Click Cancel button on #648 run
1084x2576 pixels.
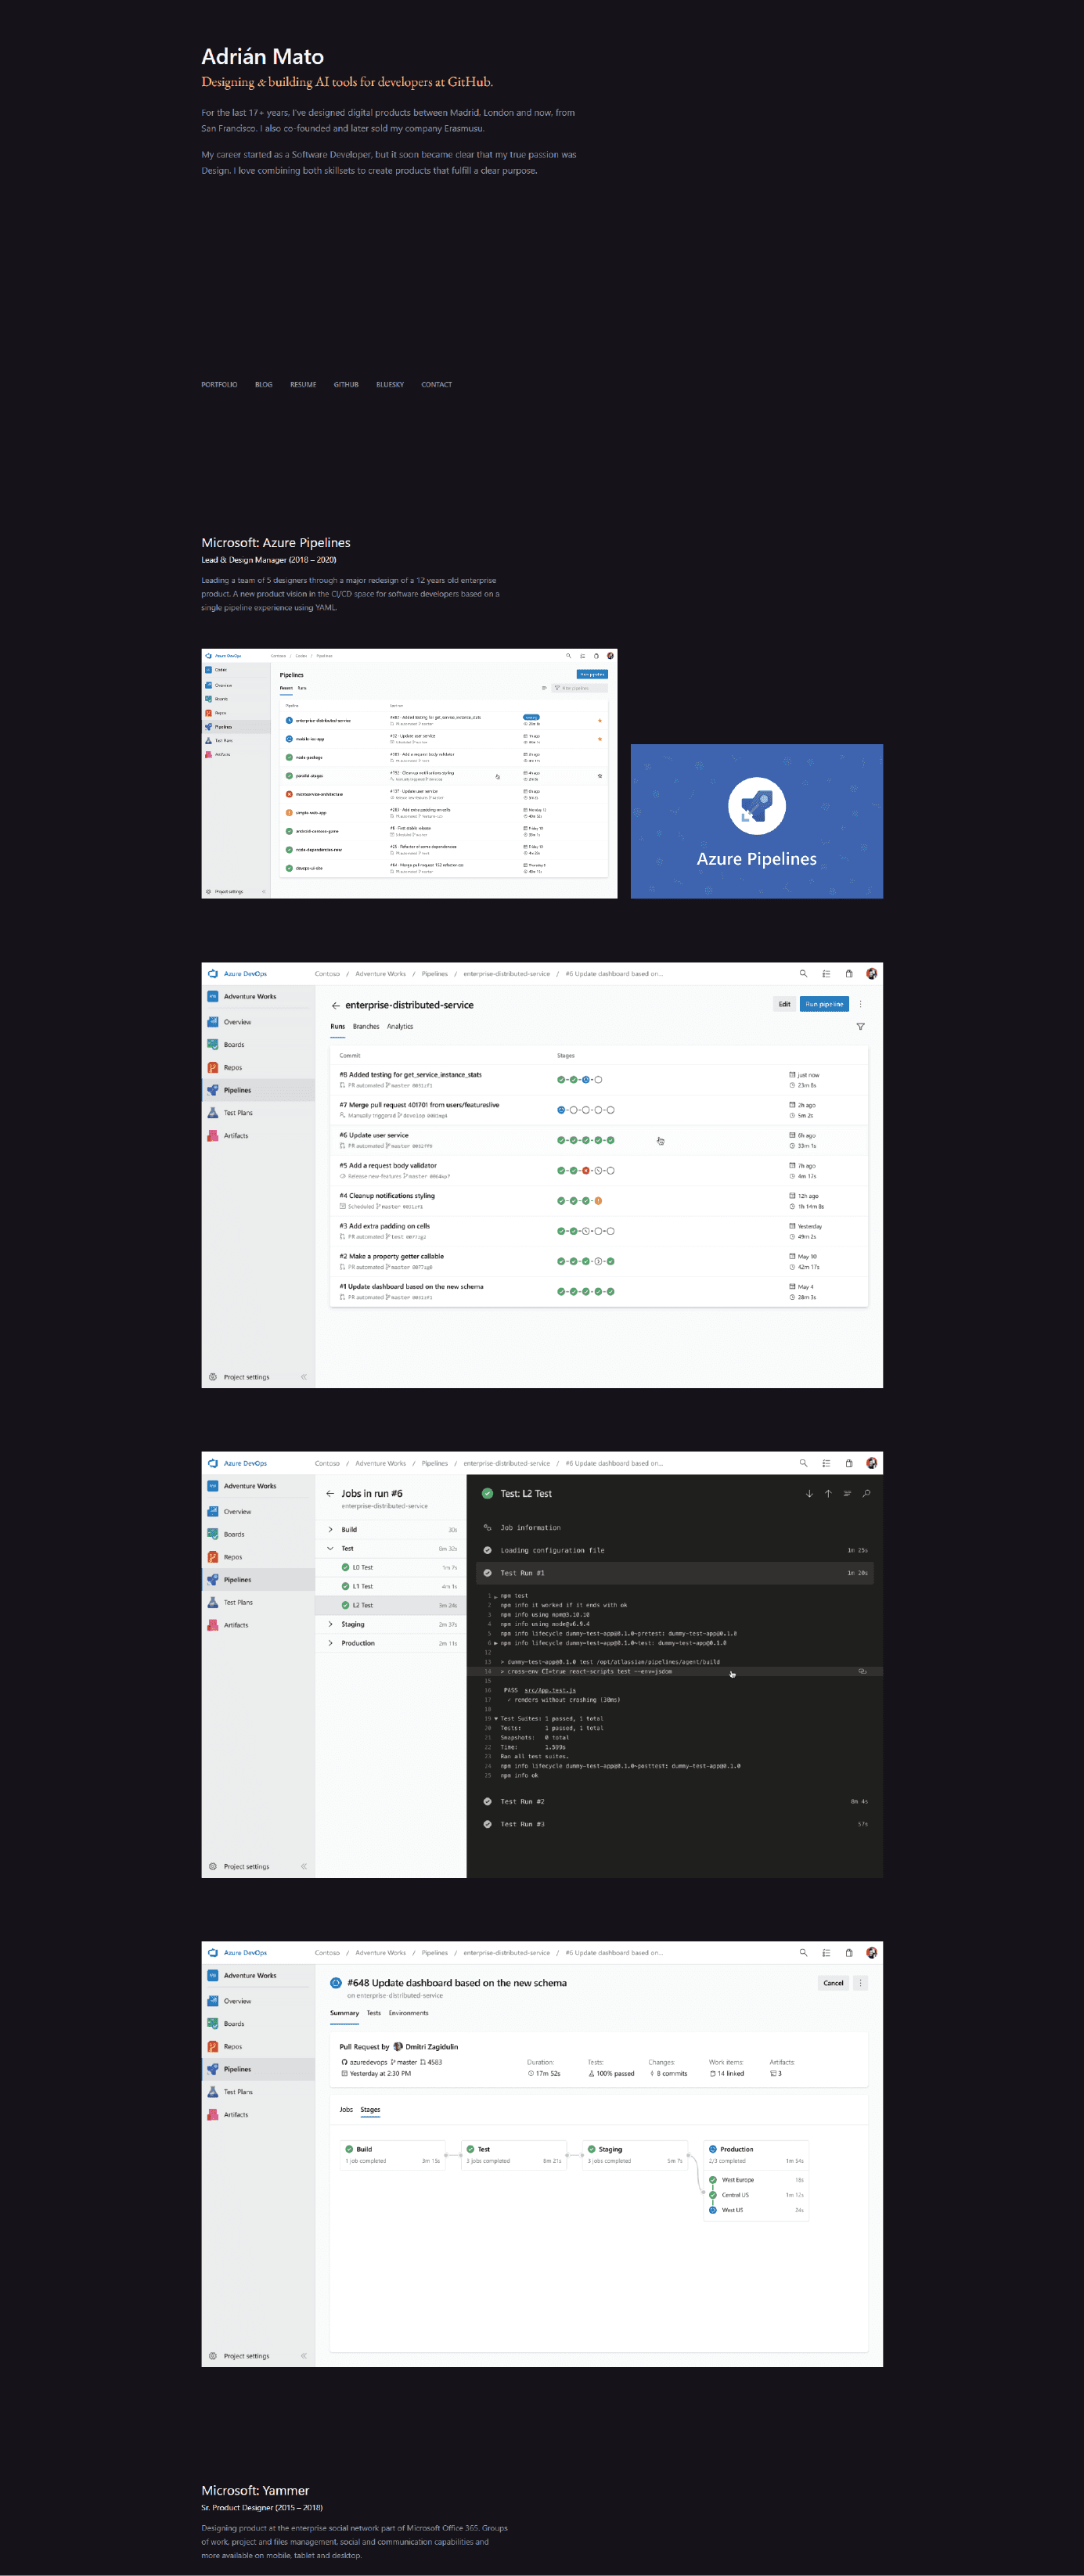[x=833, y=1982]
